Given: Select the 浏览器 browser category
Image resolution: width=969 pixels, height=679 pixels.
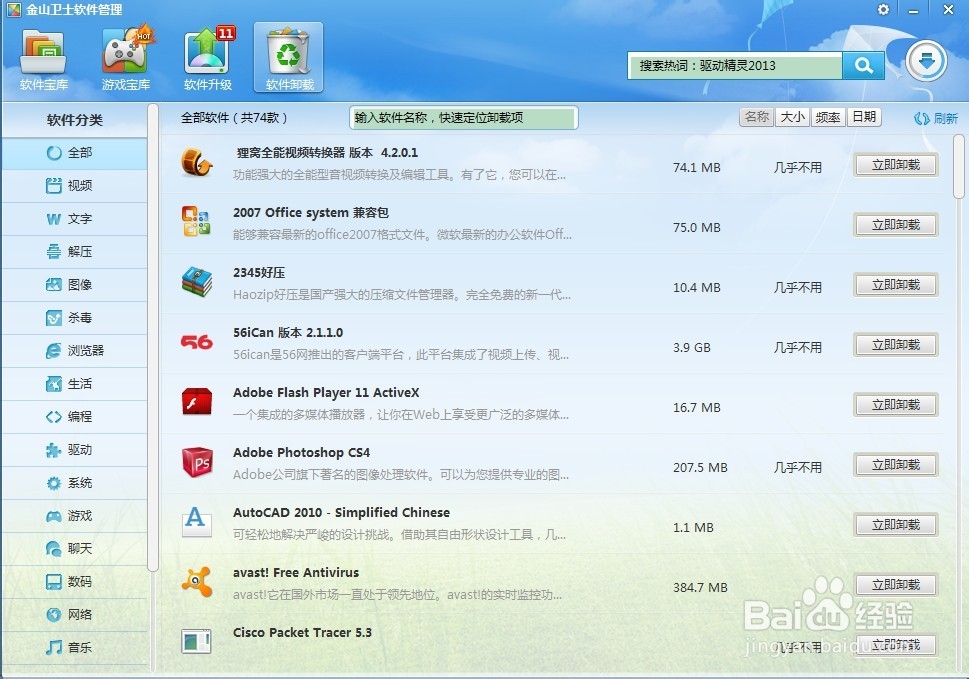Looking at the screenshot, I should point(74,350).
